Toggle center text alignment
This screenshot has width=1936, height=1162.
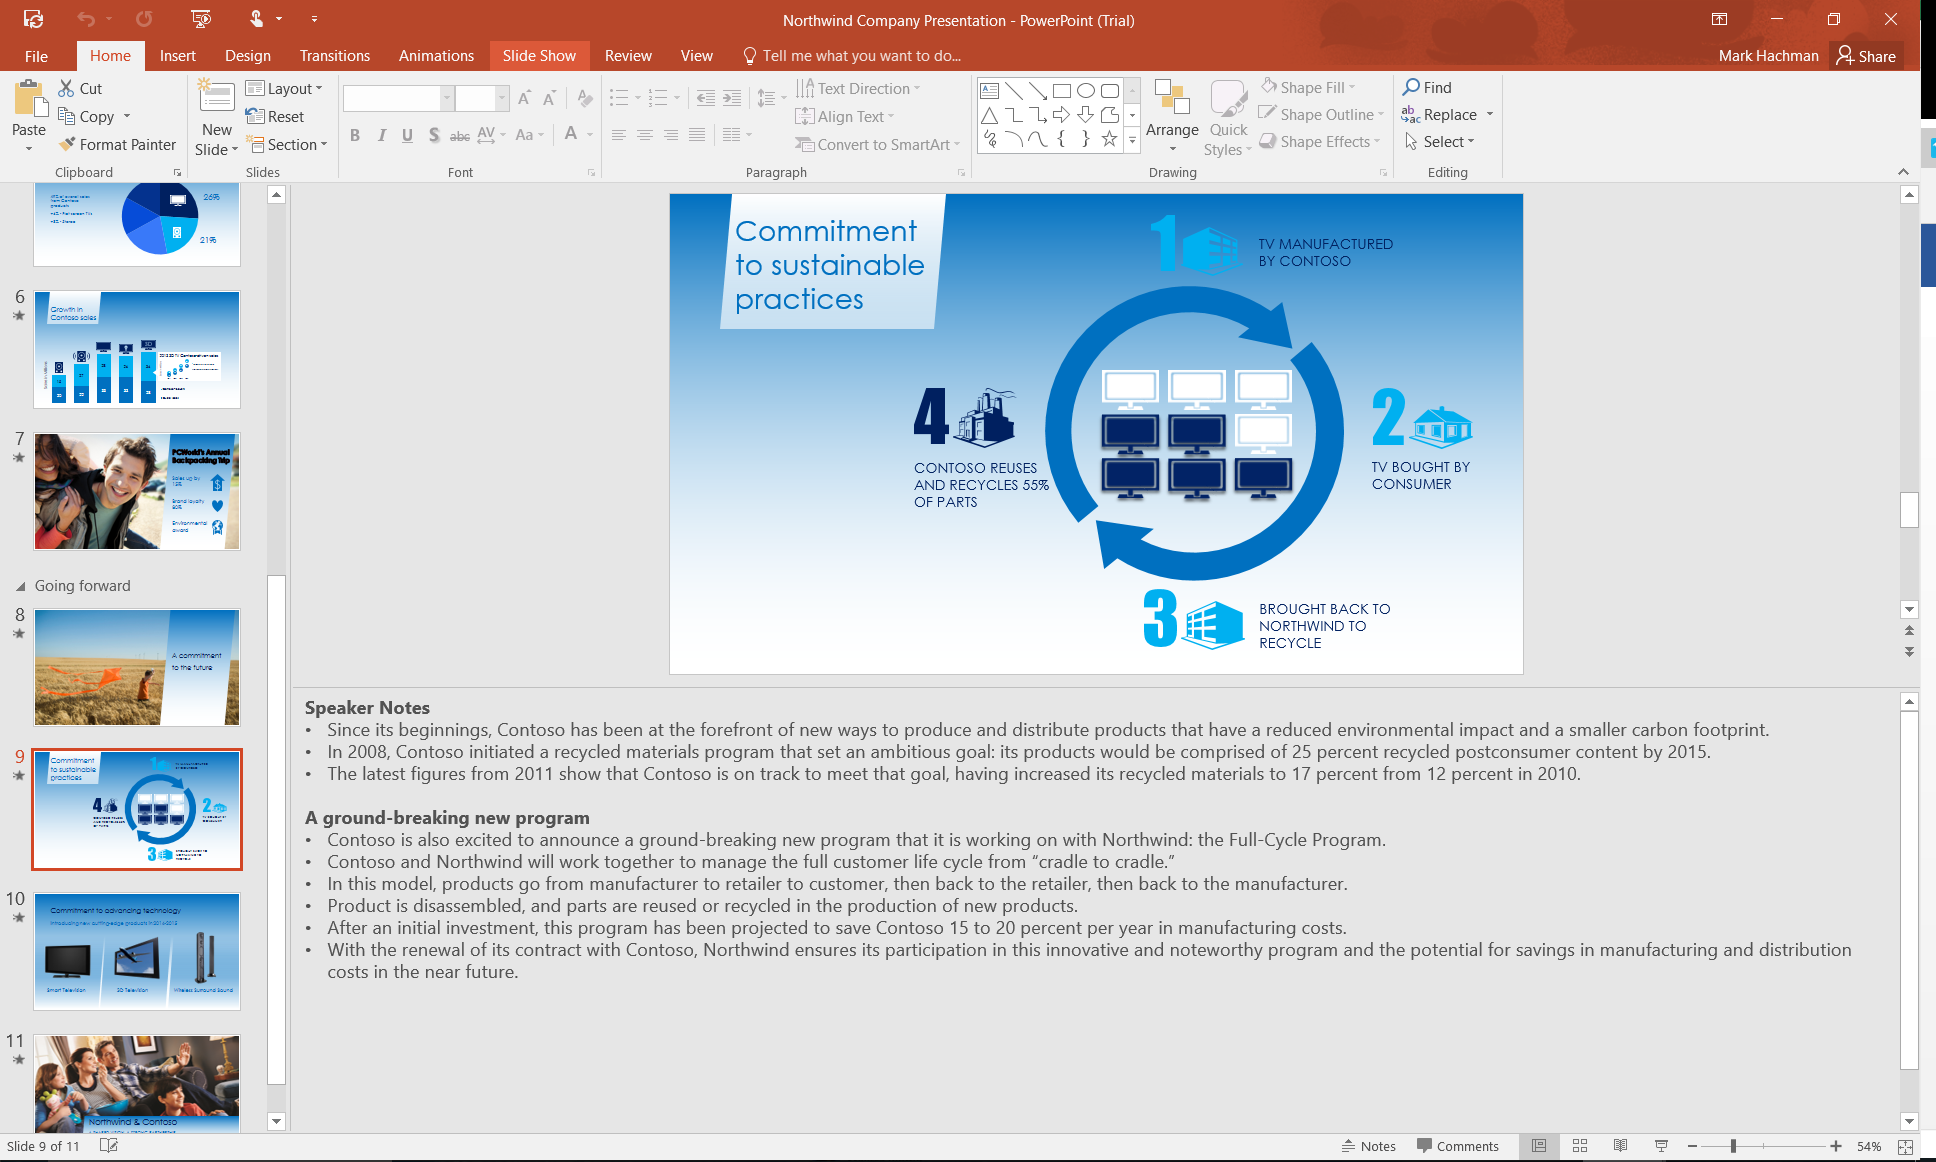coord(645,135)
